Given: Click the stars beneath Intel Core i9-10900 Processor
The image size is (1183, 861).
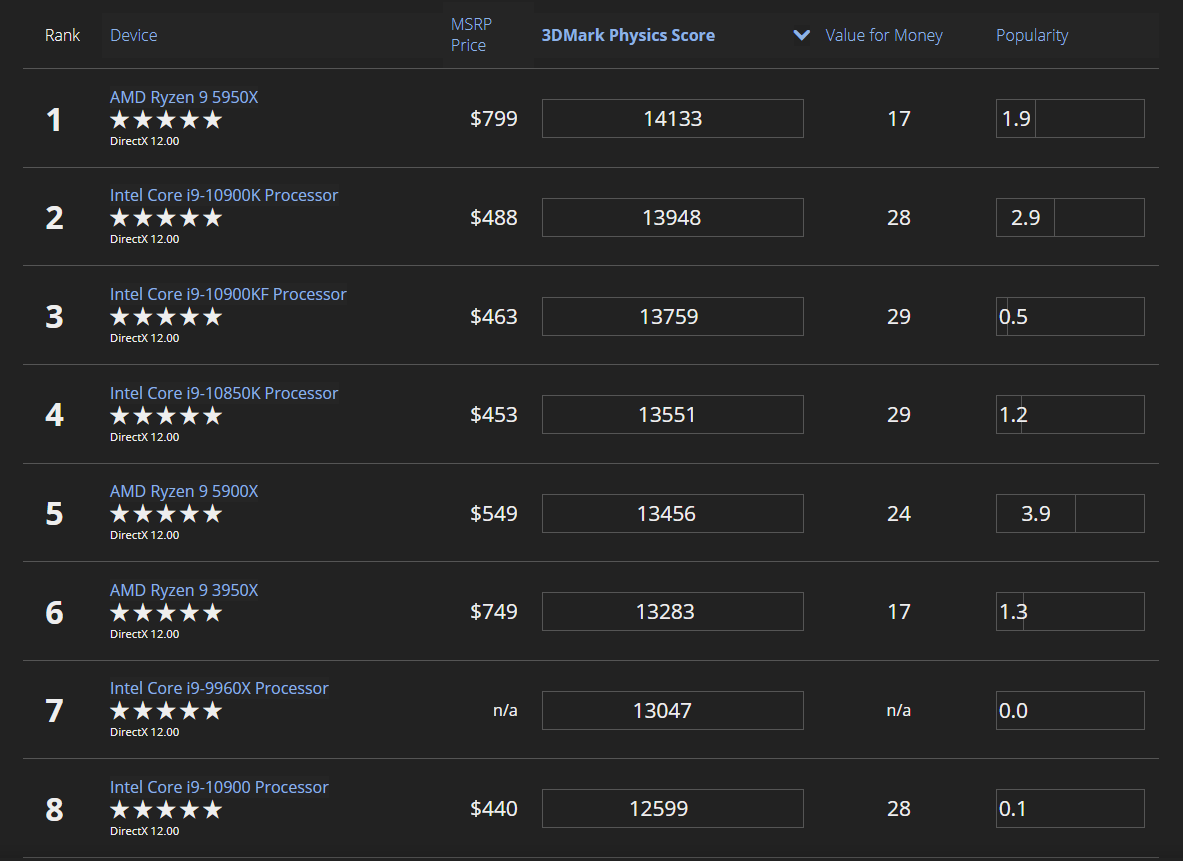Looking at the screenshot, I should coord(166,810).
